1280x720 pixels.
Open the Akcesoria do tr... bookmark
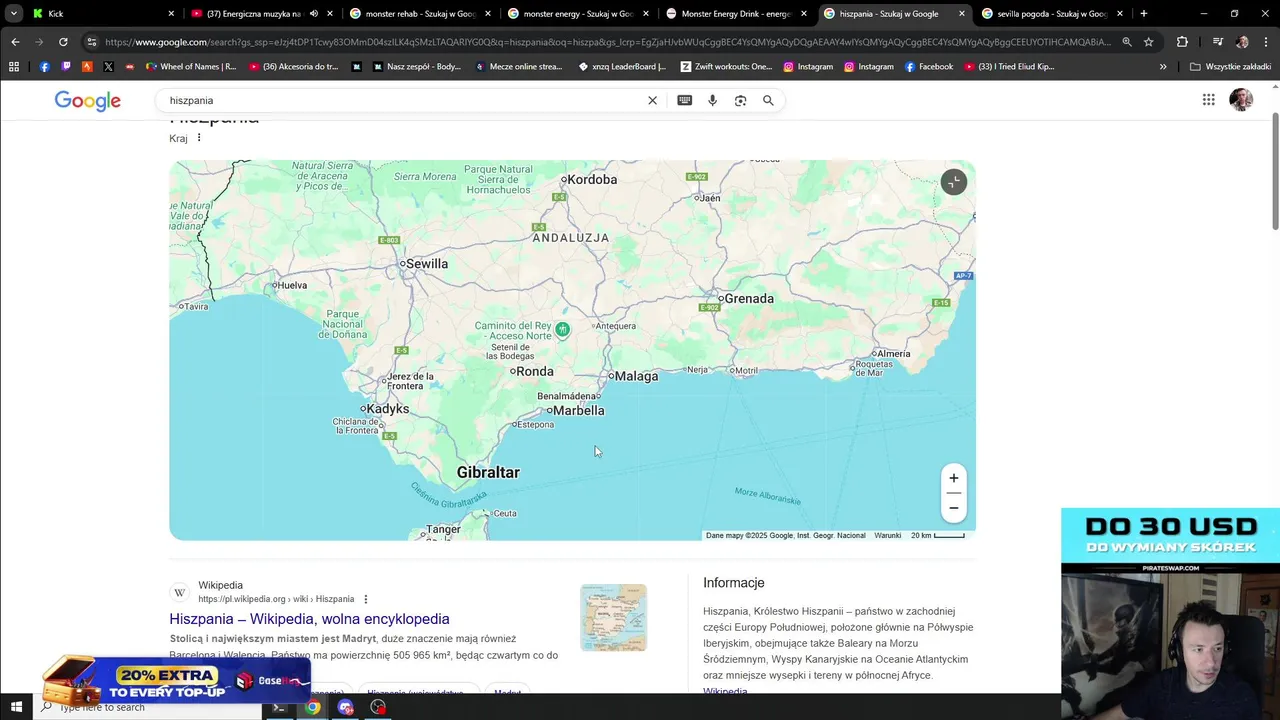tap(294, 66)
